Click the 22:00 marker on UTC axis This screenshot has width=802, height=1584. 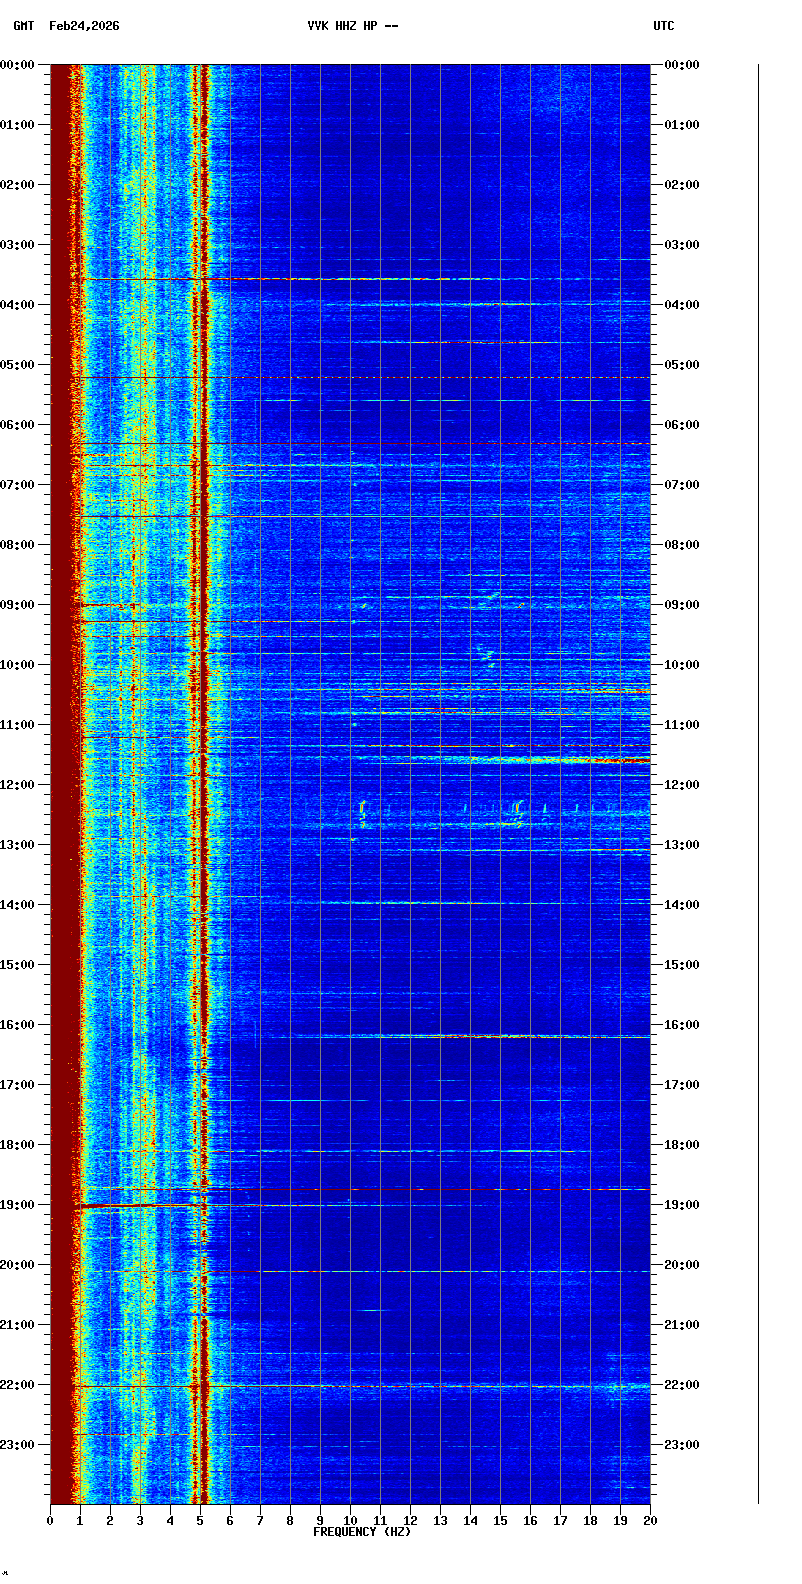tap(682, 1385)
